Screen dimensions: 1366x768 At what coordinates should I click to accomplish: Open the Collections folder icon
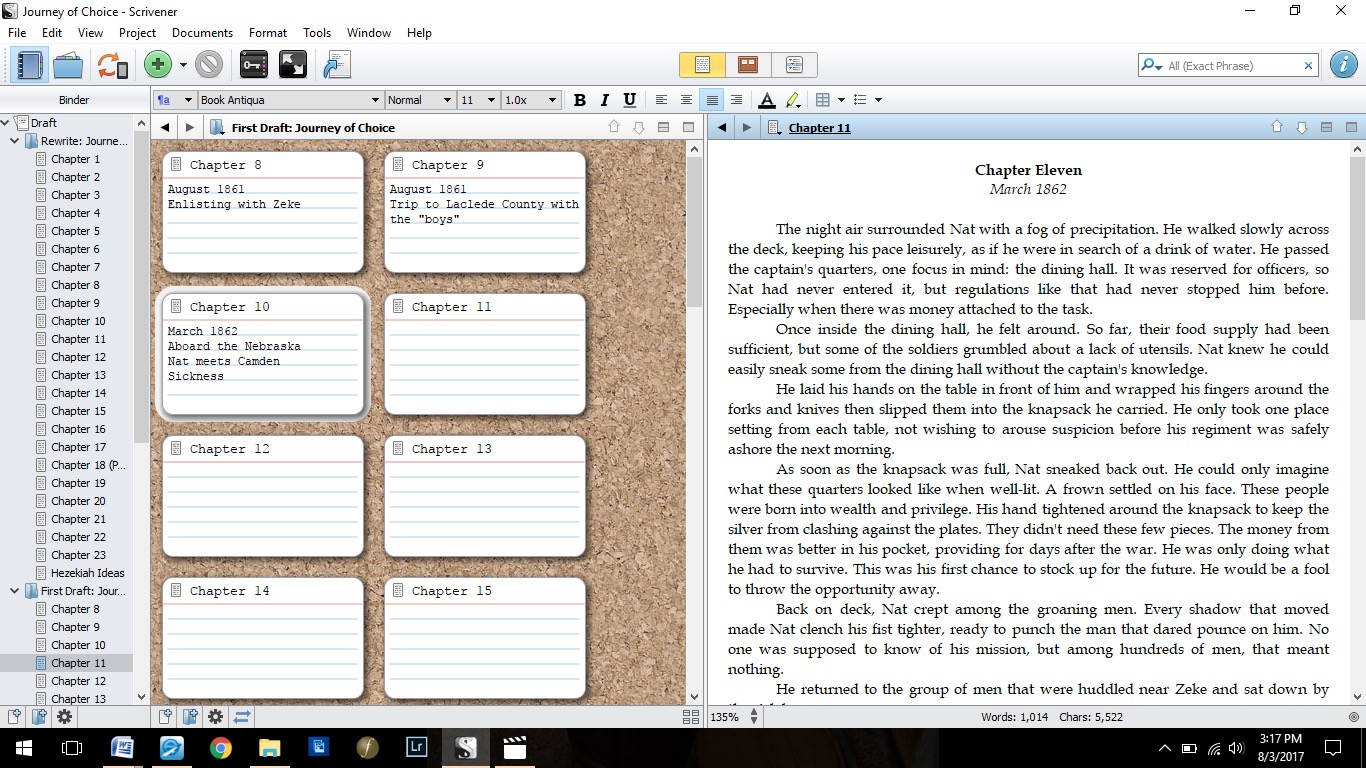[x=68, y=66]
